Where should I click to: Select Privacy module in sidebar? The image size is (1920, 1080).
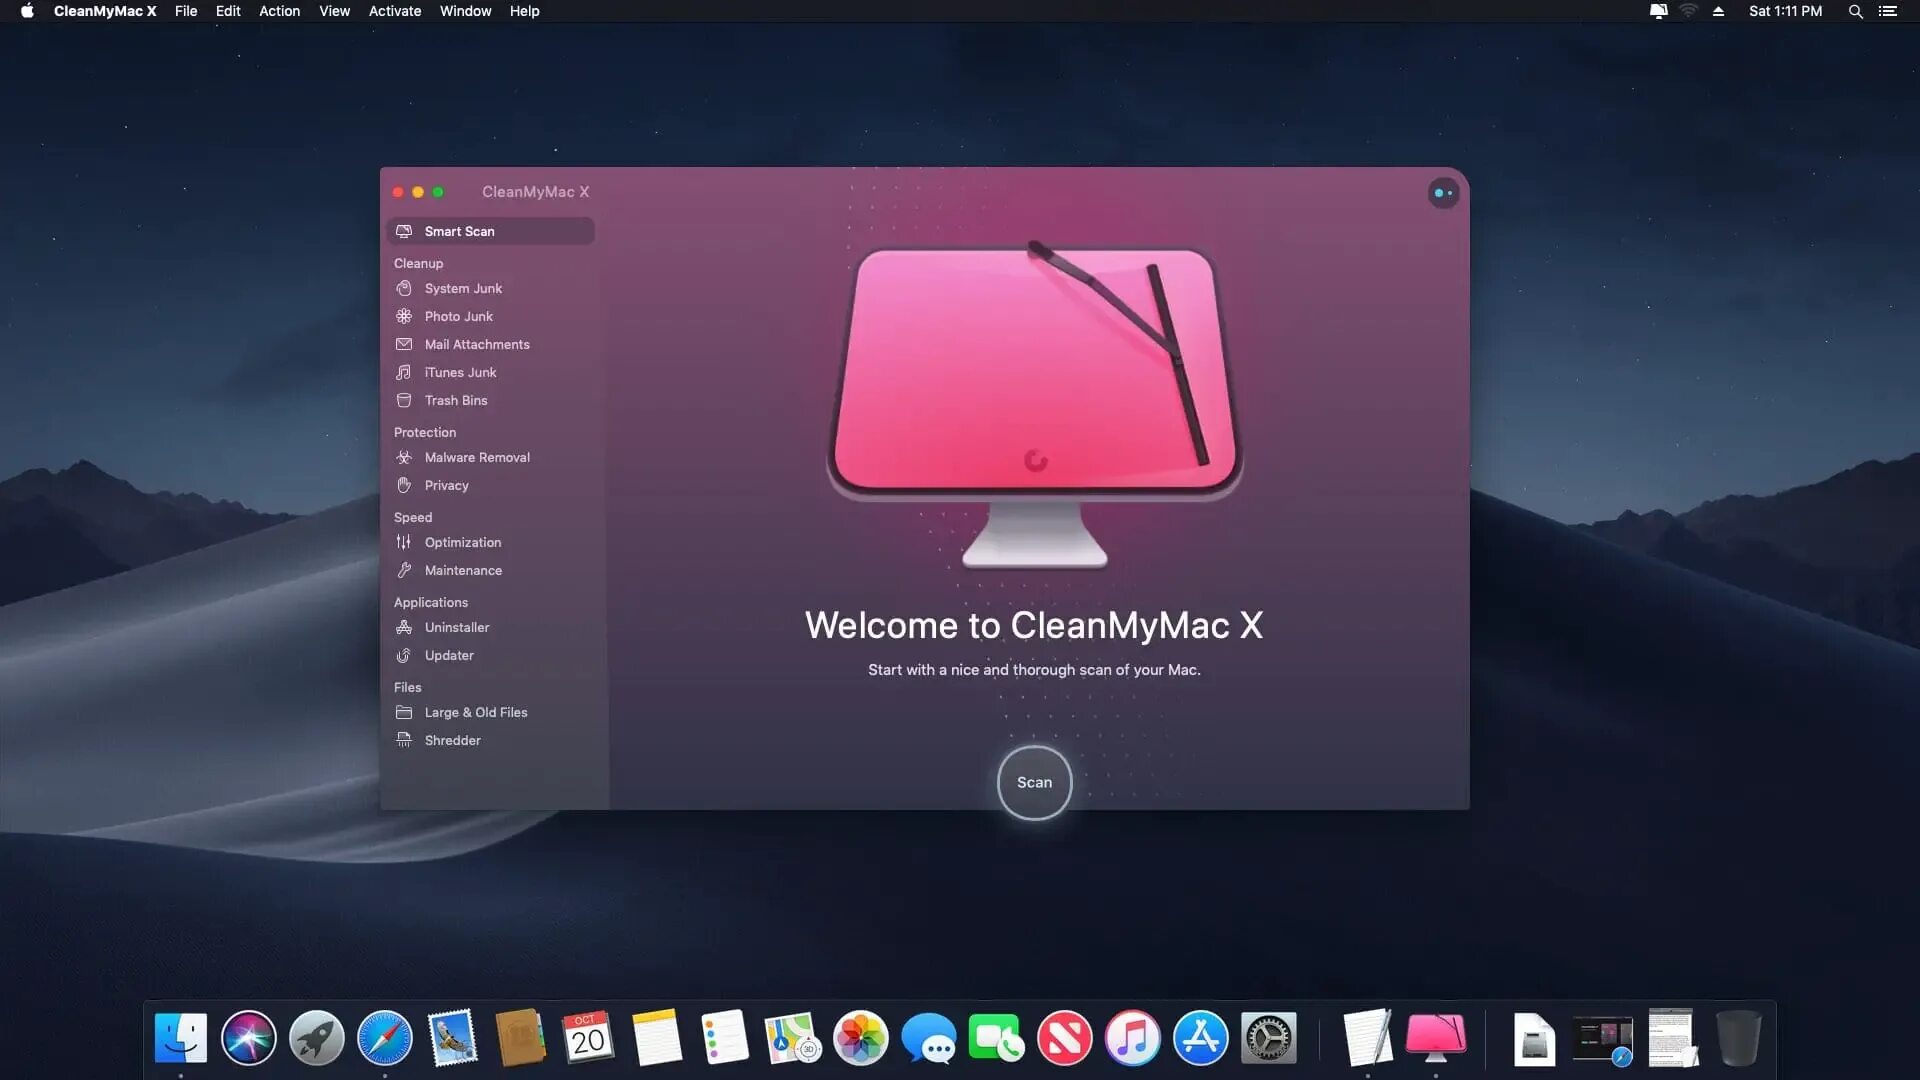pos(446,485)
